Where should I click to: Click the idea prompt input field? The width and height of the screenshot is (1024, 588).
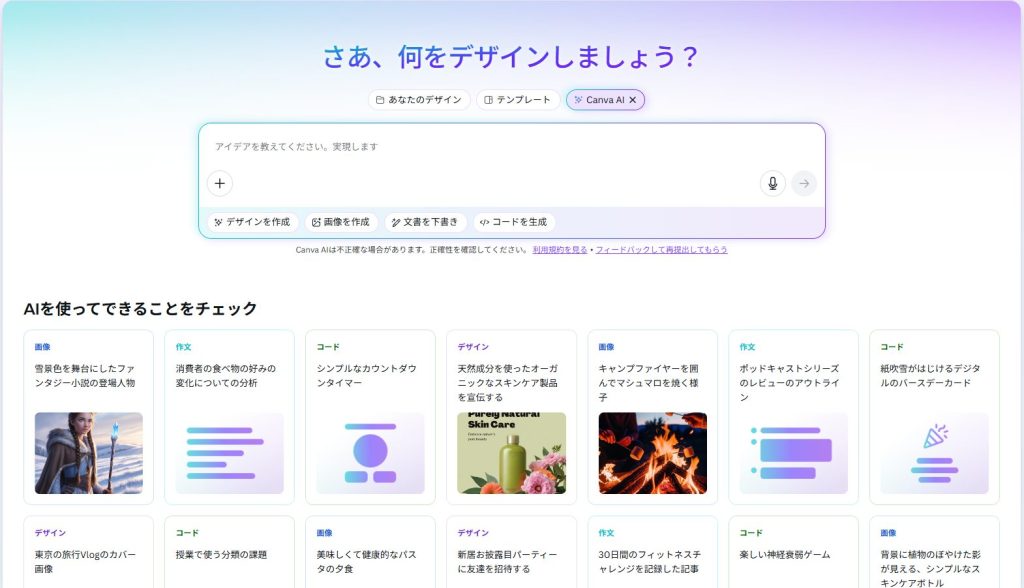point(450,150)
